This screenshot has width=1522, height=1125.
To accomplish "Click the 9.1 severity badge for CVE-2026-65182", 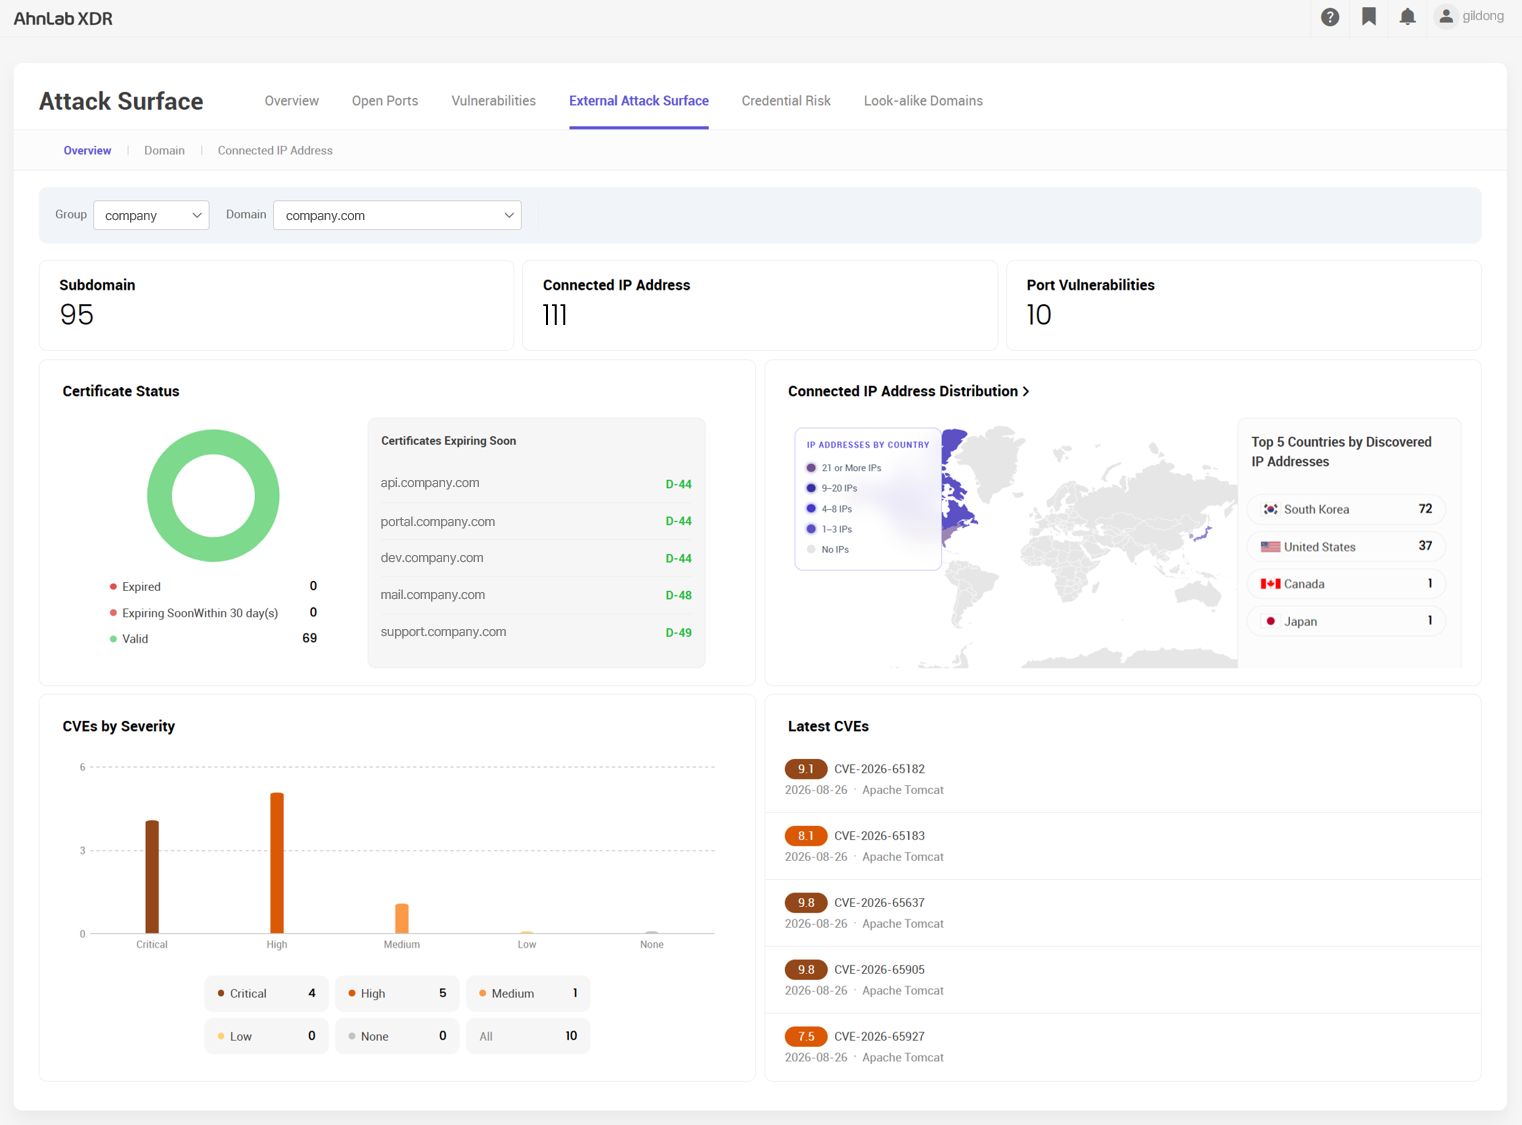I will click(x=806, y=769).
